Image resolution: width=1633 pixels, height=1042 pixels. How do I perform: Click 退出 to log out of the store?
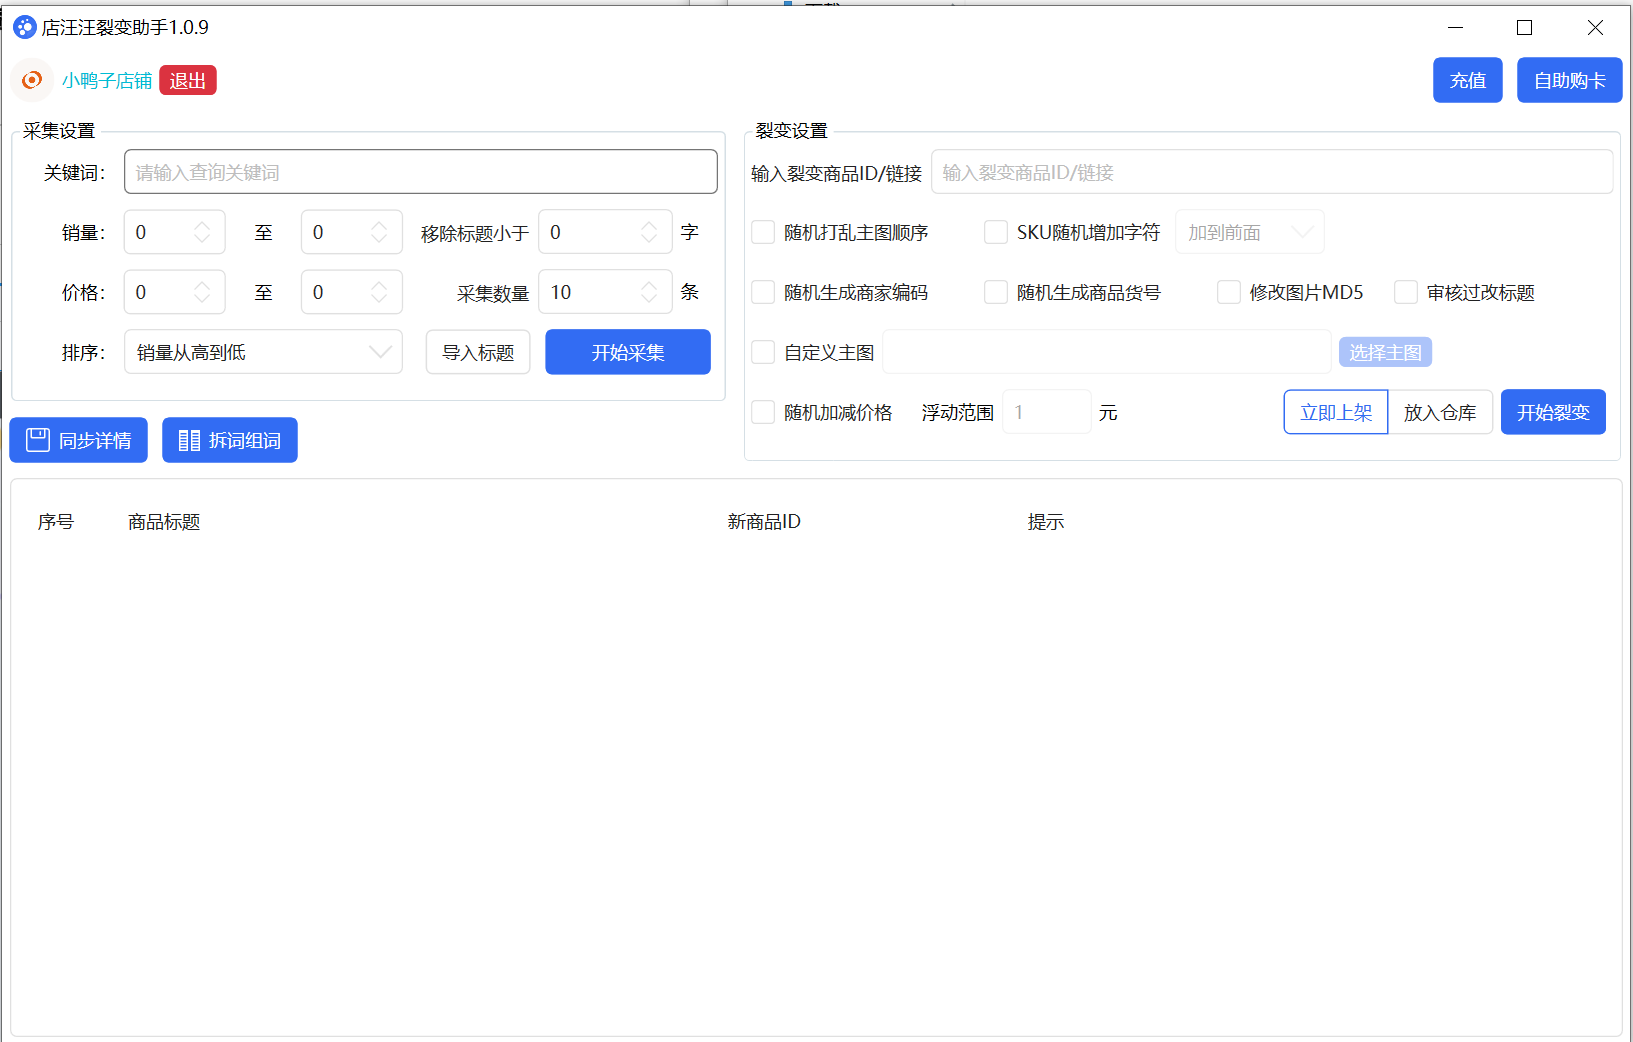click(x=187, y=80)
